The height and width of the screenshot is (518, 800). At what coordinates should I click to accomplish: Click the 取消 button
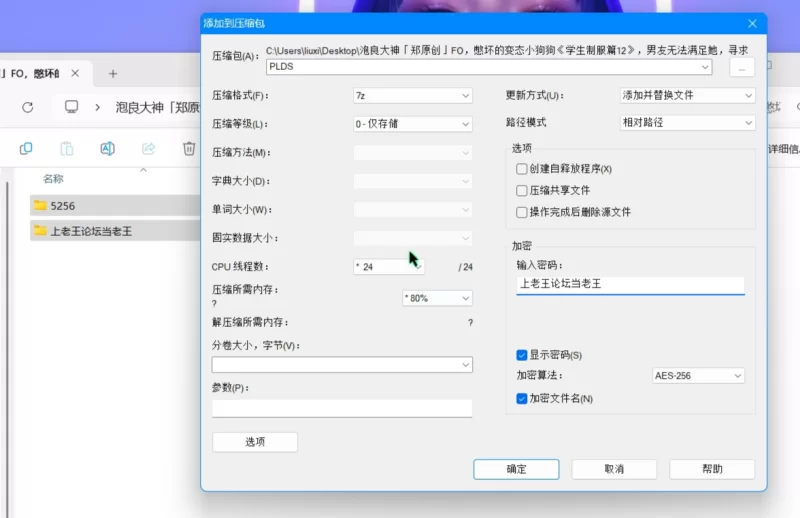tap(614, 469)
